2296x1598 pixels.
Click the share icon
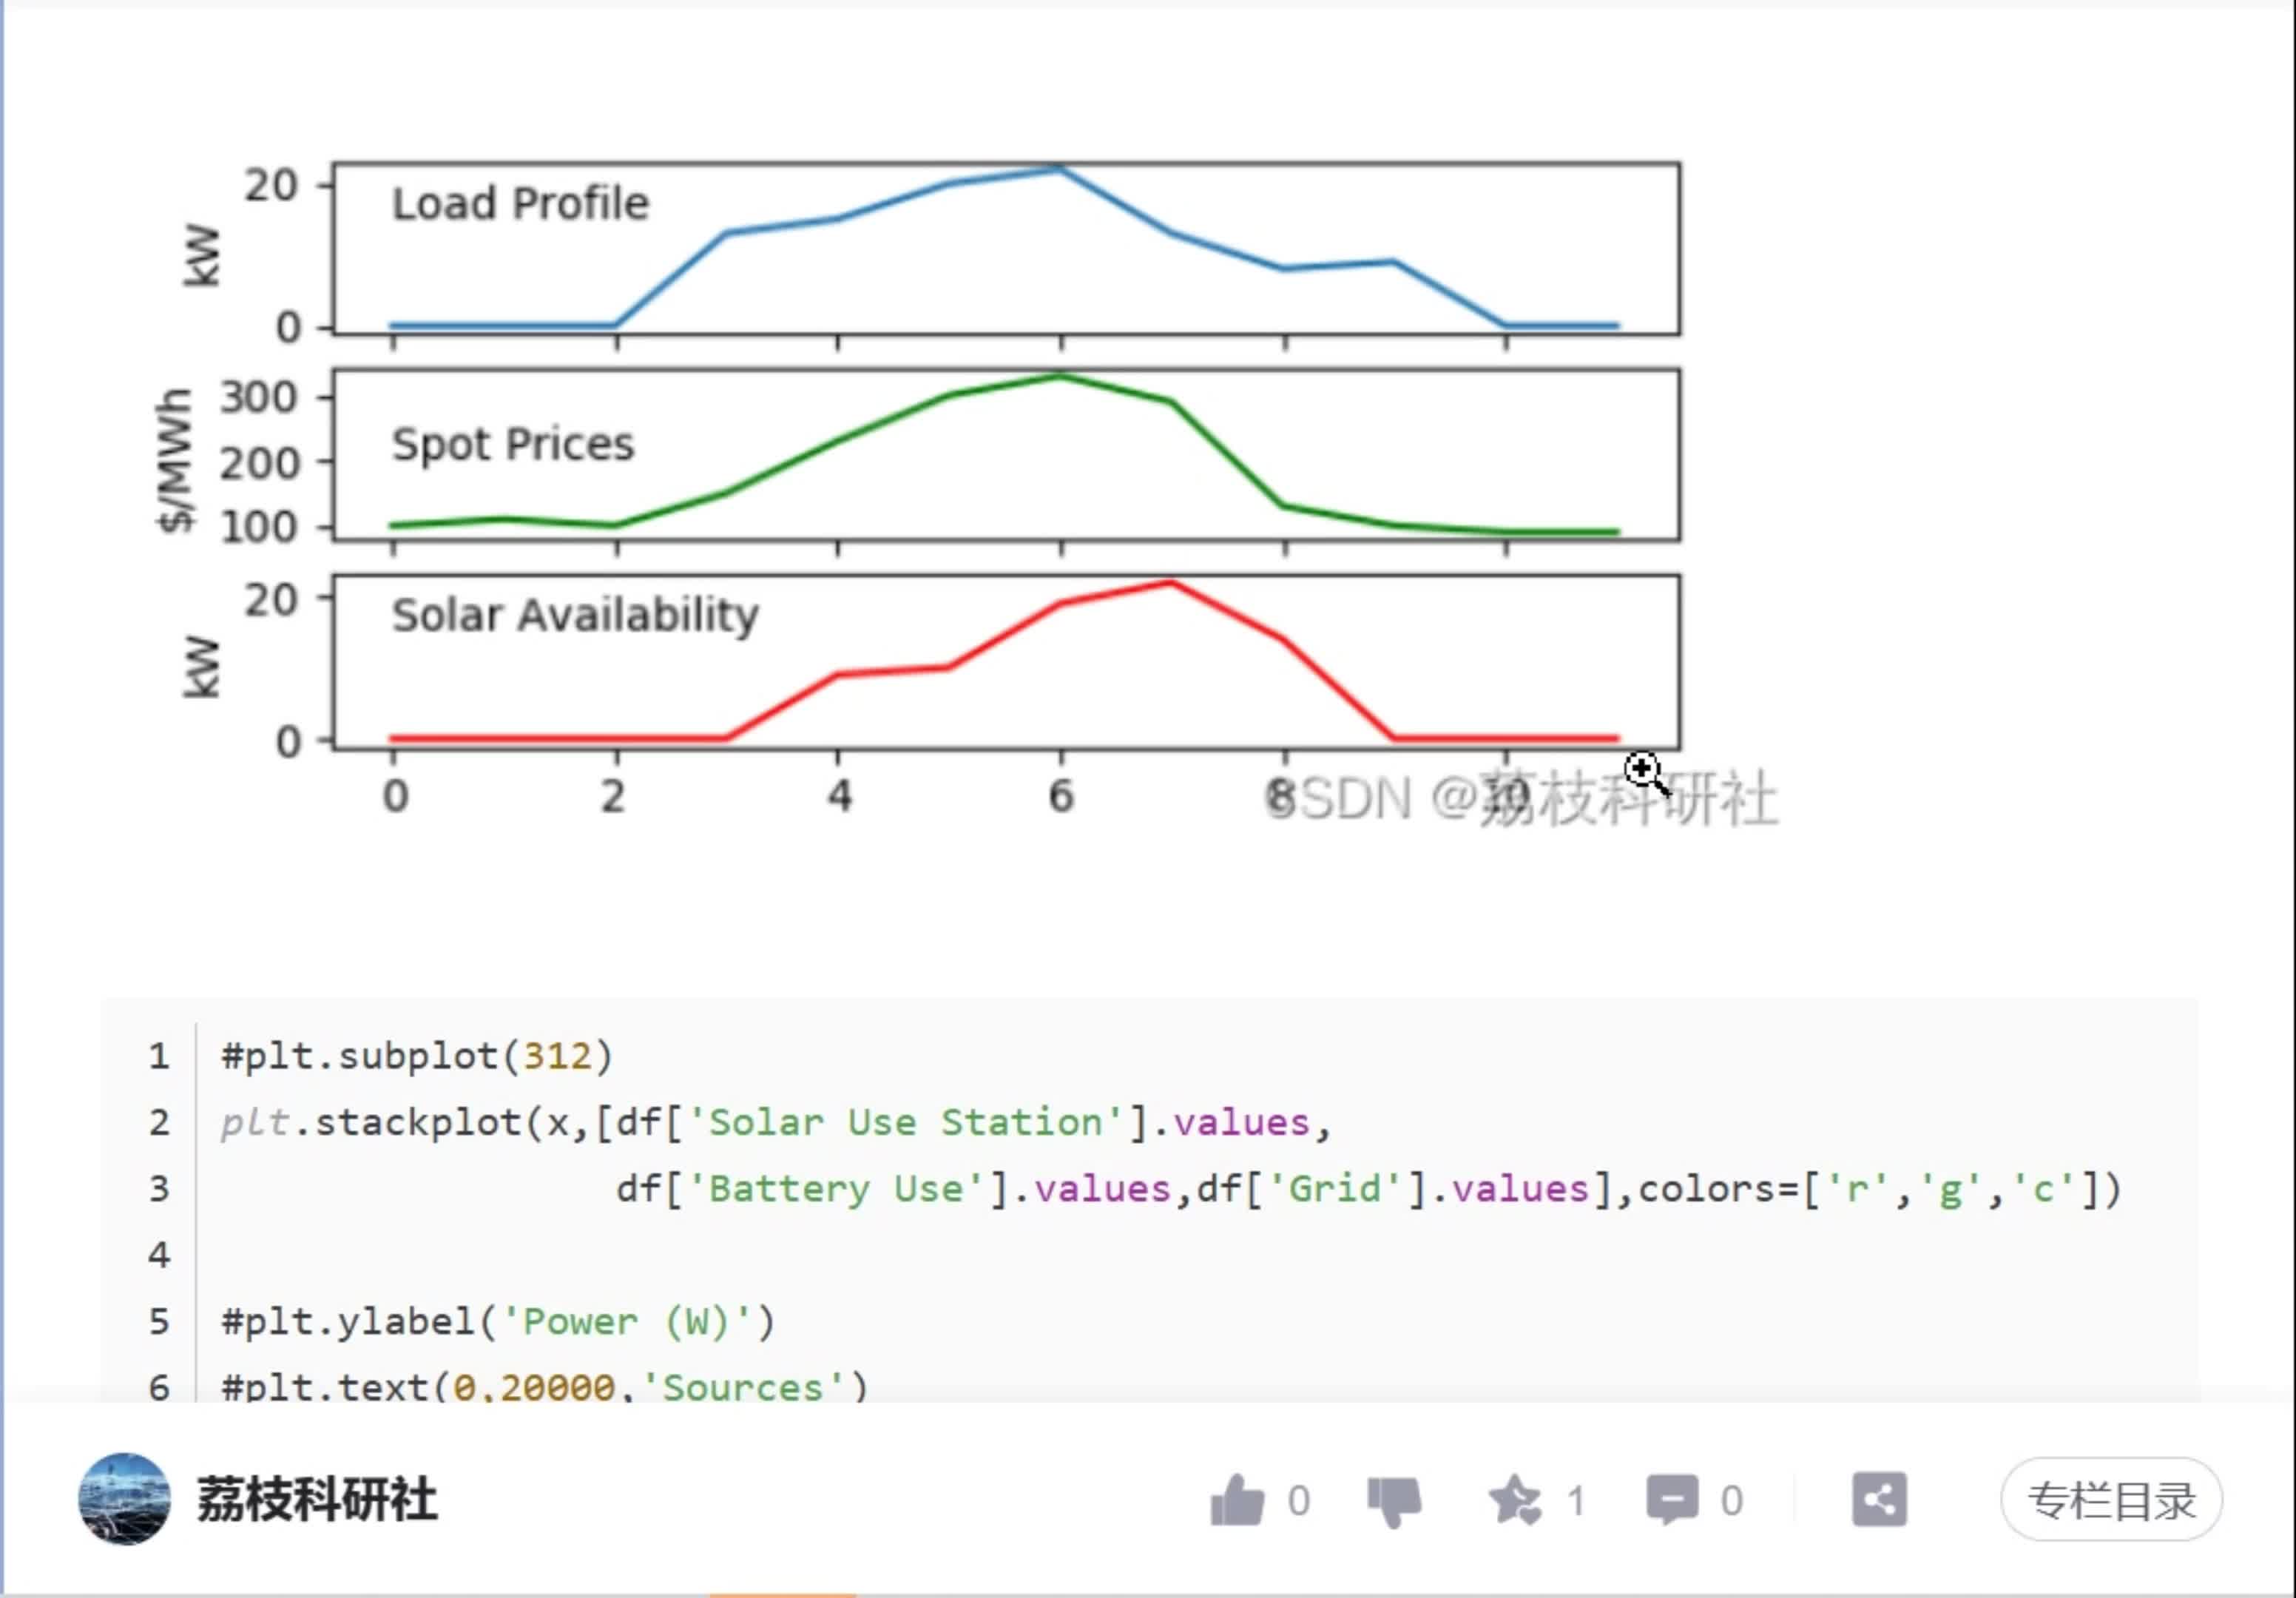pyautogui.click(x=1879, y=1499)
